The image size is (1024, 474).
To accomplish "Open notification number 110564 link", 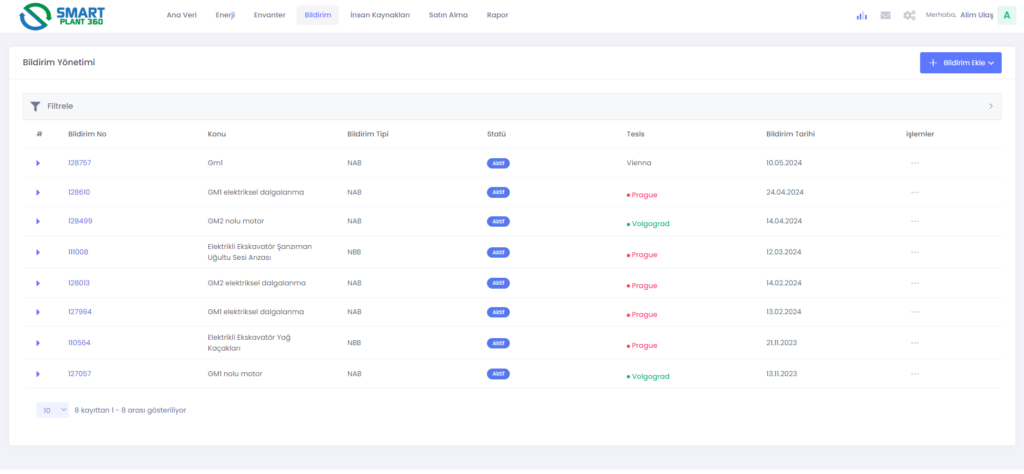I will click(x=79, y=343).
